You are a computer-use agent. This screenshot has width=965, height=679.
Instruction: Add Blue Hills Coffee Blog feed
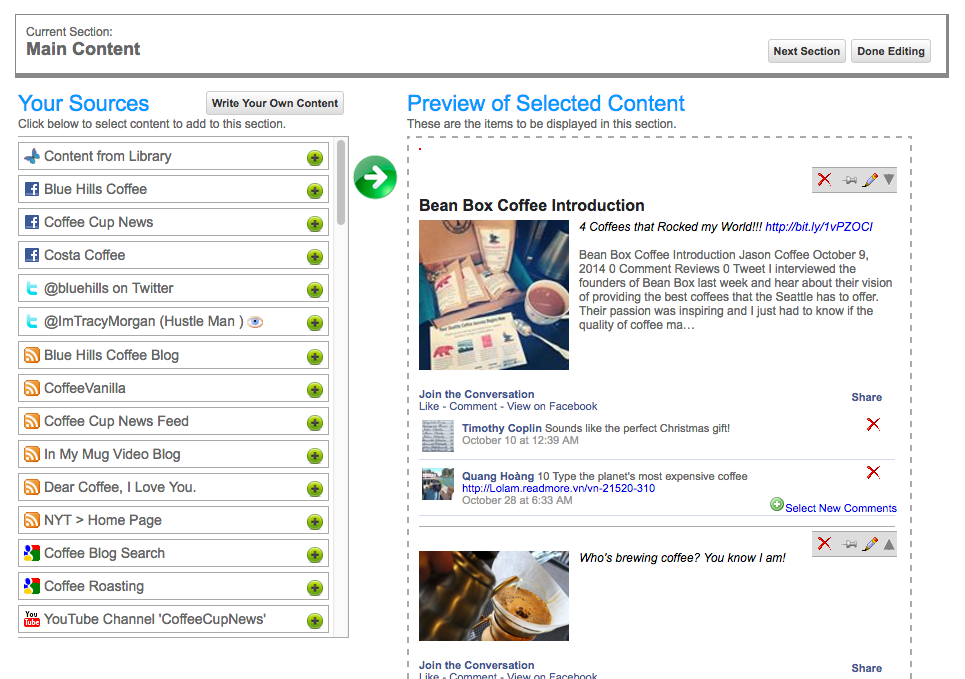point(314,357)
